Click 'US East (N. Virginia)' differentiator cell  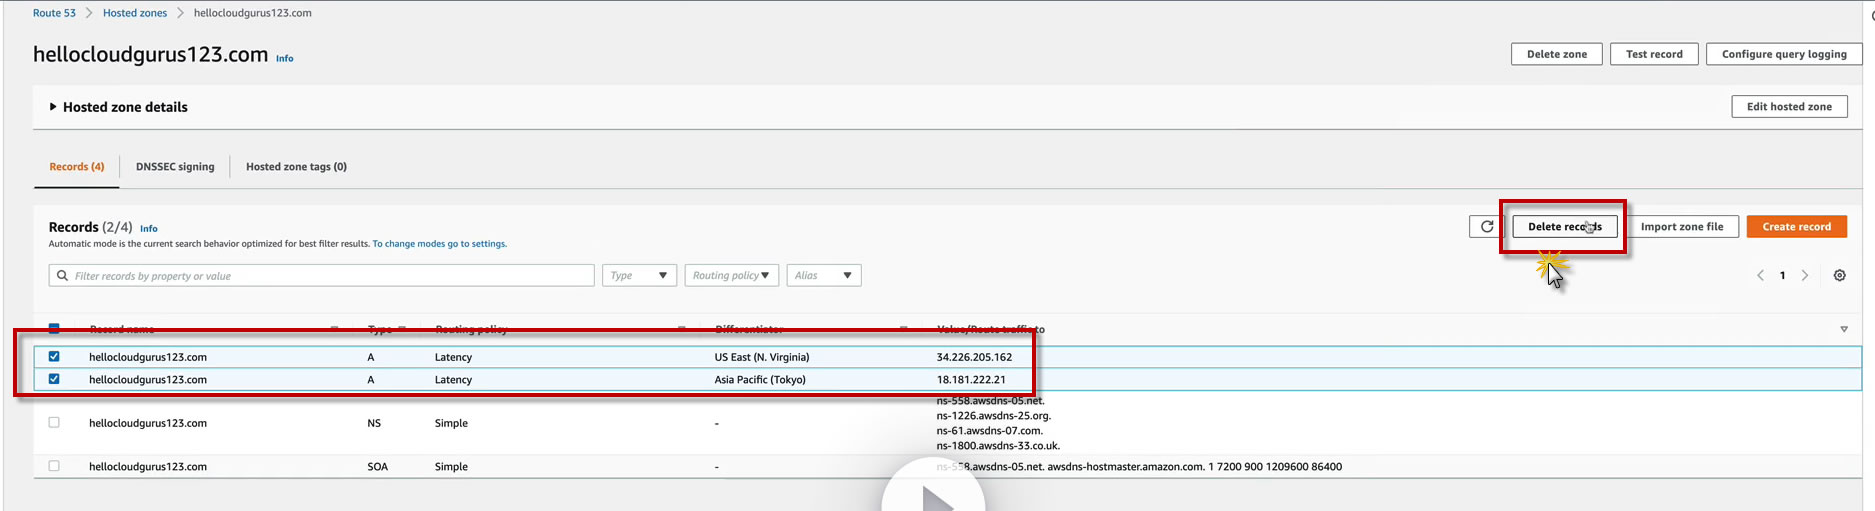click(762, 357)
